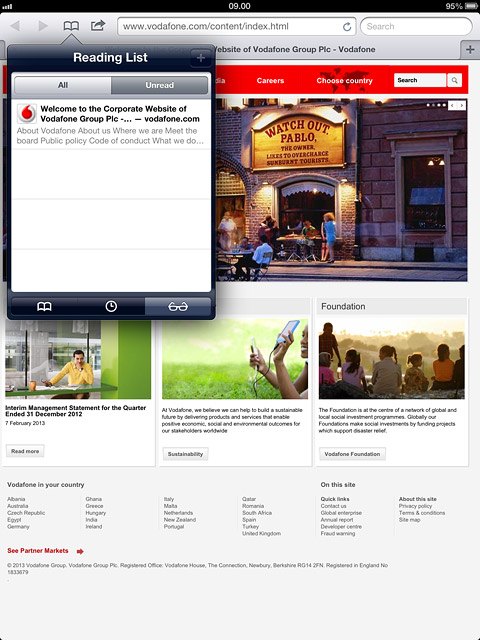Select the Reading List glasses icon
This screenshot has width=480, height=640.
[x=178, y=306]
